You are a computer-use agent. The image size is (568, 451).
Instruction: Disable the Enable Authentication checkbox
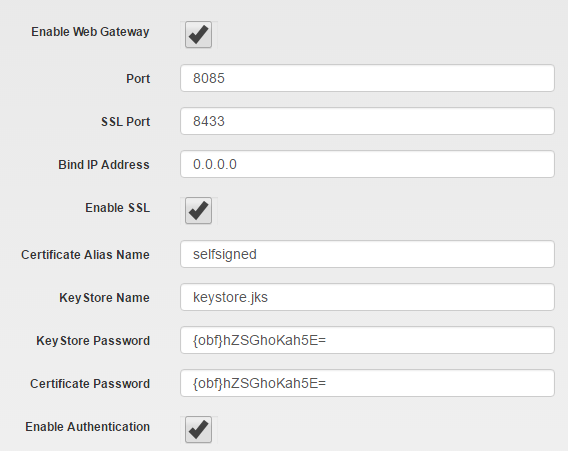(198, 430)
